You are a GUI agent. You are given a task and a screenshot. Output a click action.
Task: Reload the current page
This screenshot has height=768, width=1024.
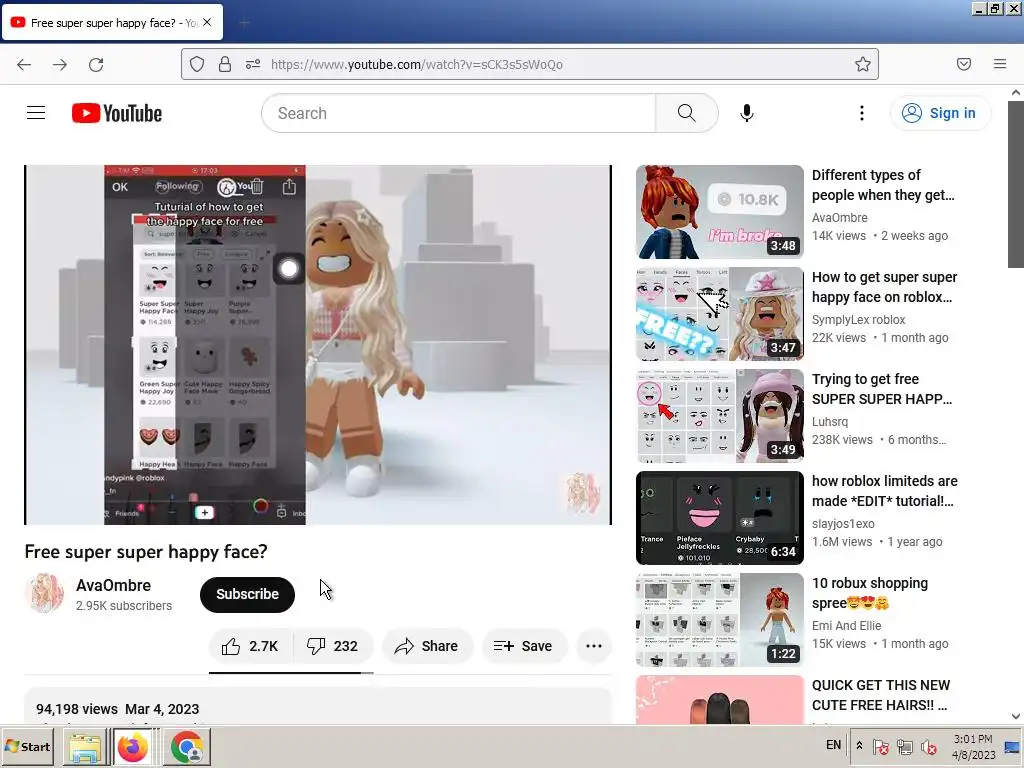coord(96,64)
